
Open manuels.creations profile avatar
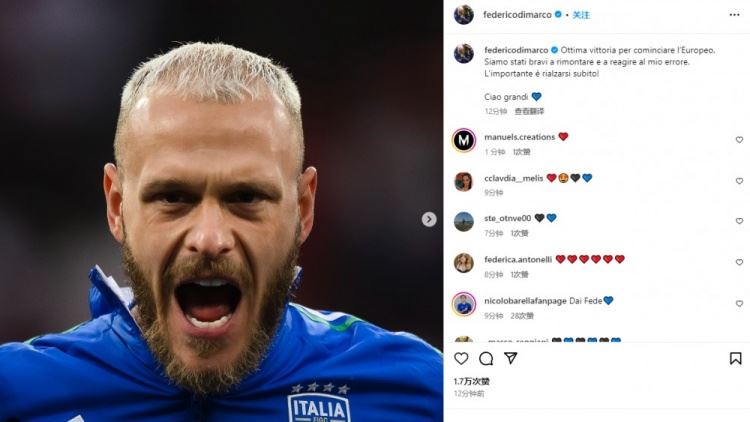click(x=463, y=140)
